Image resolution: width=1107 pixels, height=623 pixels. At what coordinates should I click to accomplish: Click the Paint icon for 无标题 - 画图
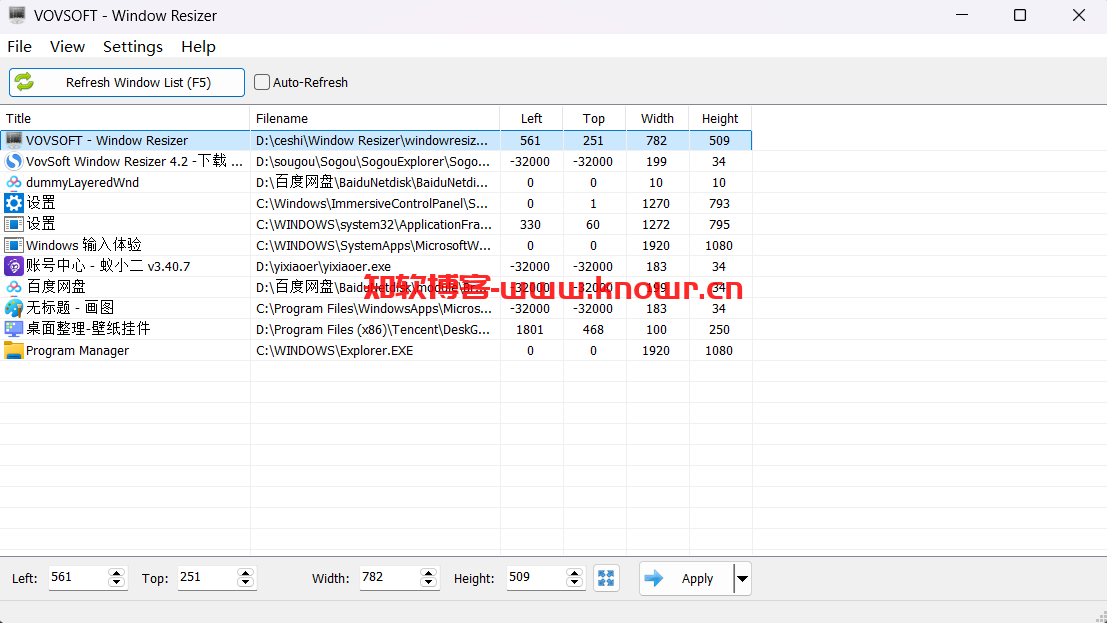coord(13,308)
